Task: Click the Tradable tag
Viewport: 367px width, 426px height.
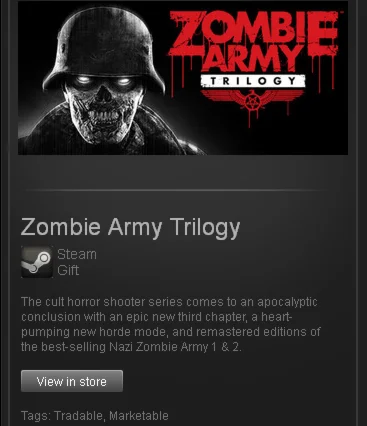Action: (x=78, y=416)
